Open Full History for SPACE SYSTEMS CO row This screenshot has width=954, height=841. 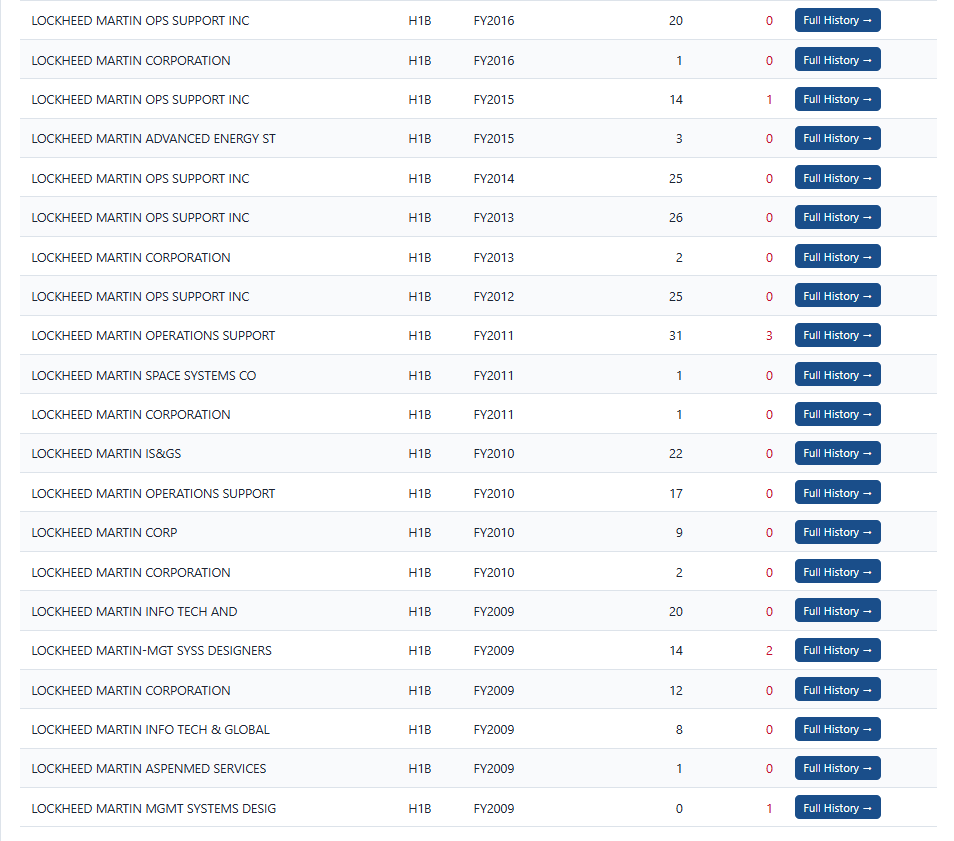point(837,375)
